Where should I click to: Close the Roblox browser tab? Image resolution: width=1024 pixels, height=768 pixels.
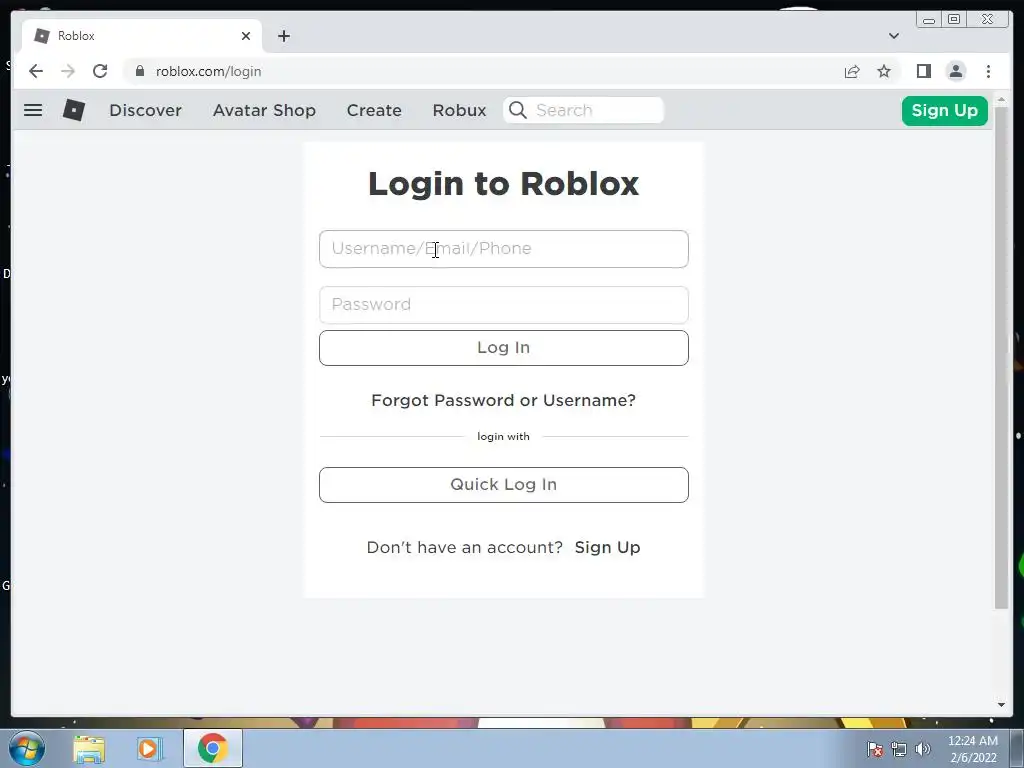(246, 36)
